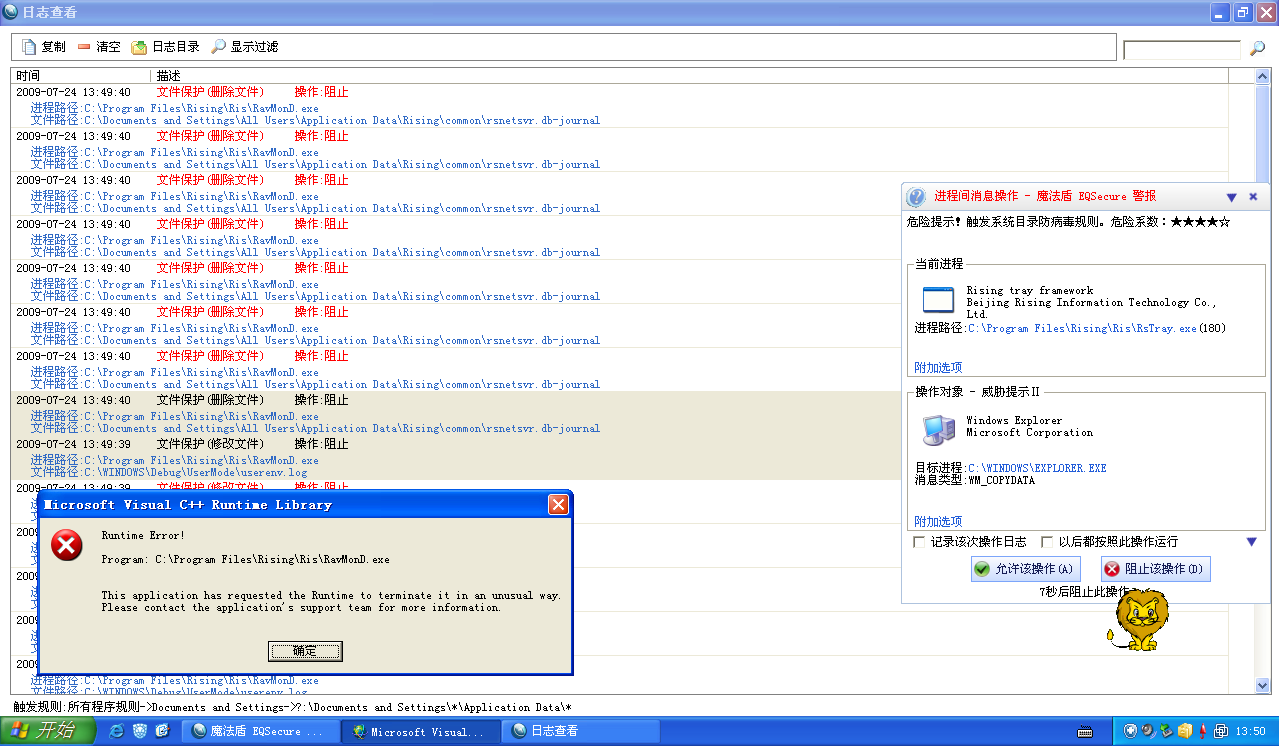Viewport: 1279px width, 746px height.
Task: Open 附加选项 under 当前进程
Action: point(938,368)
